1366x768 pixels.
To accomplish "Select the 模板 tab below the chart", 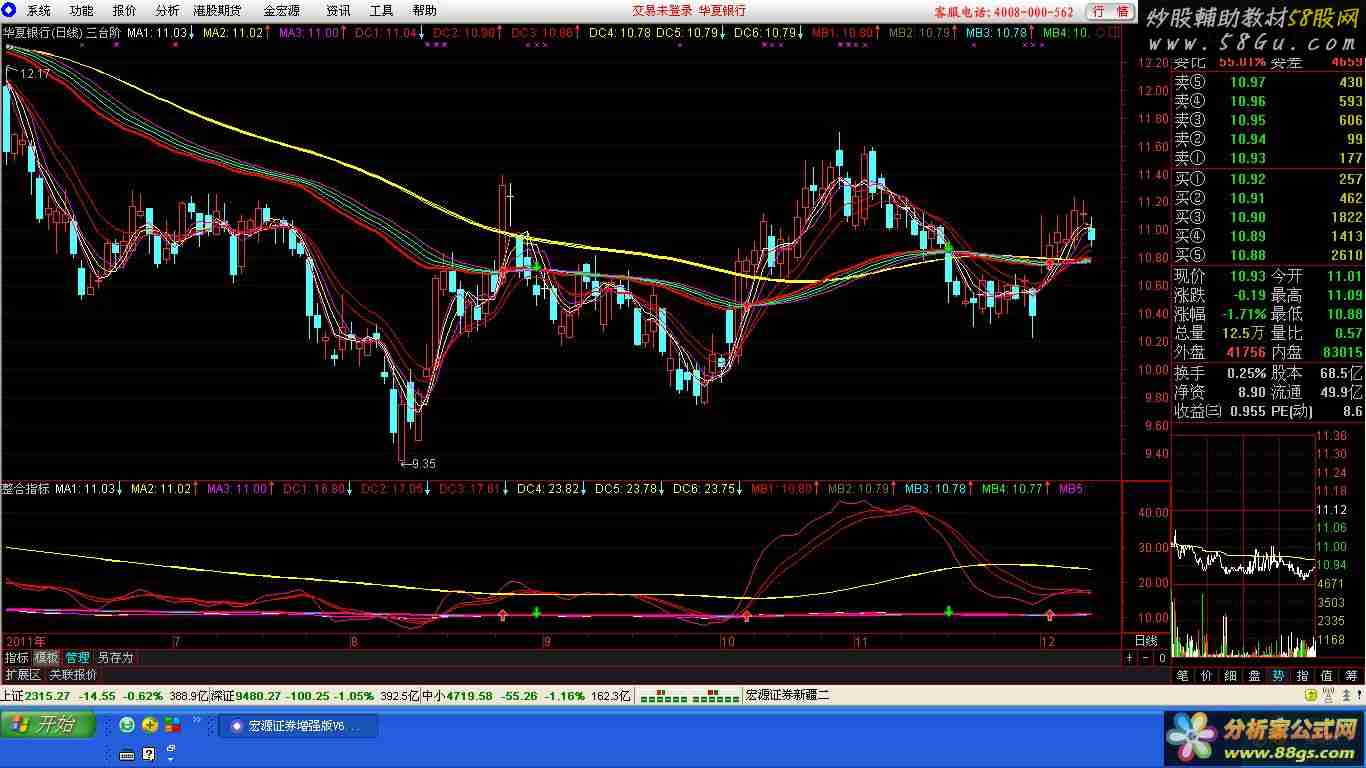I will [46, 658].
